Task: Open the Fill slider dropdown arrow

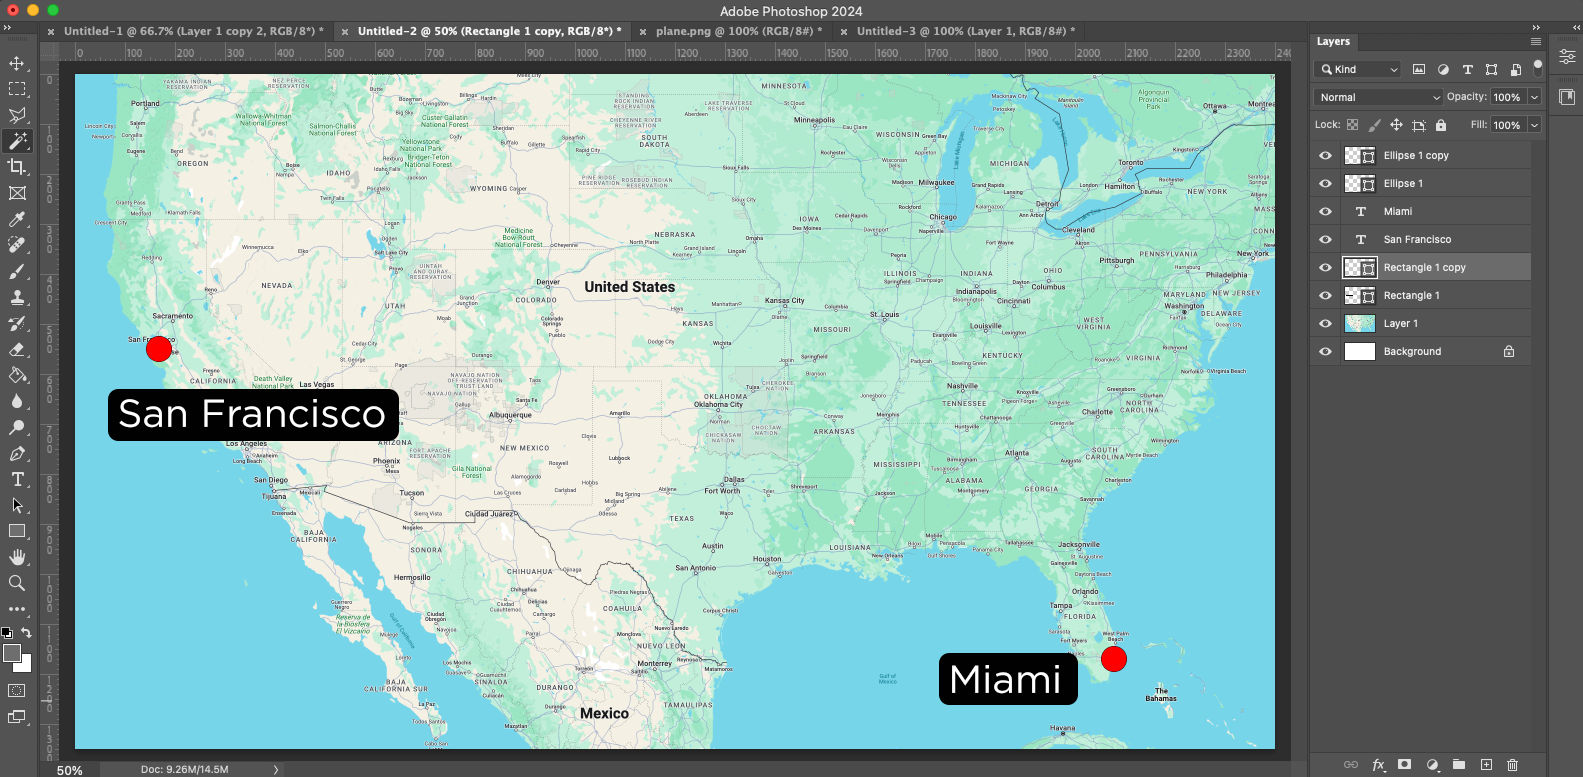Action: tap(1534, 125)
